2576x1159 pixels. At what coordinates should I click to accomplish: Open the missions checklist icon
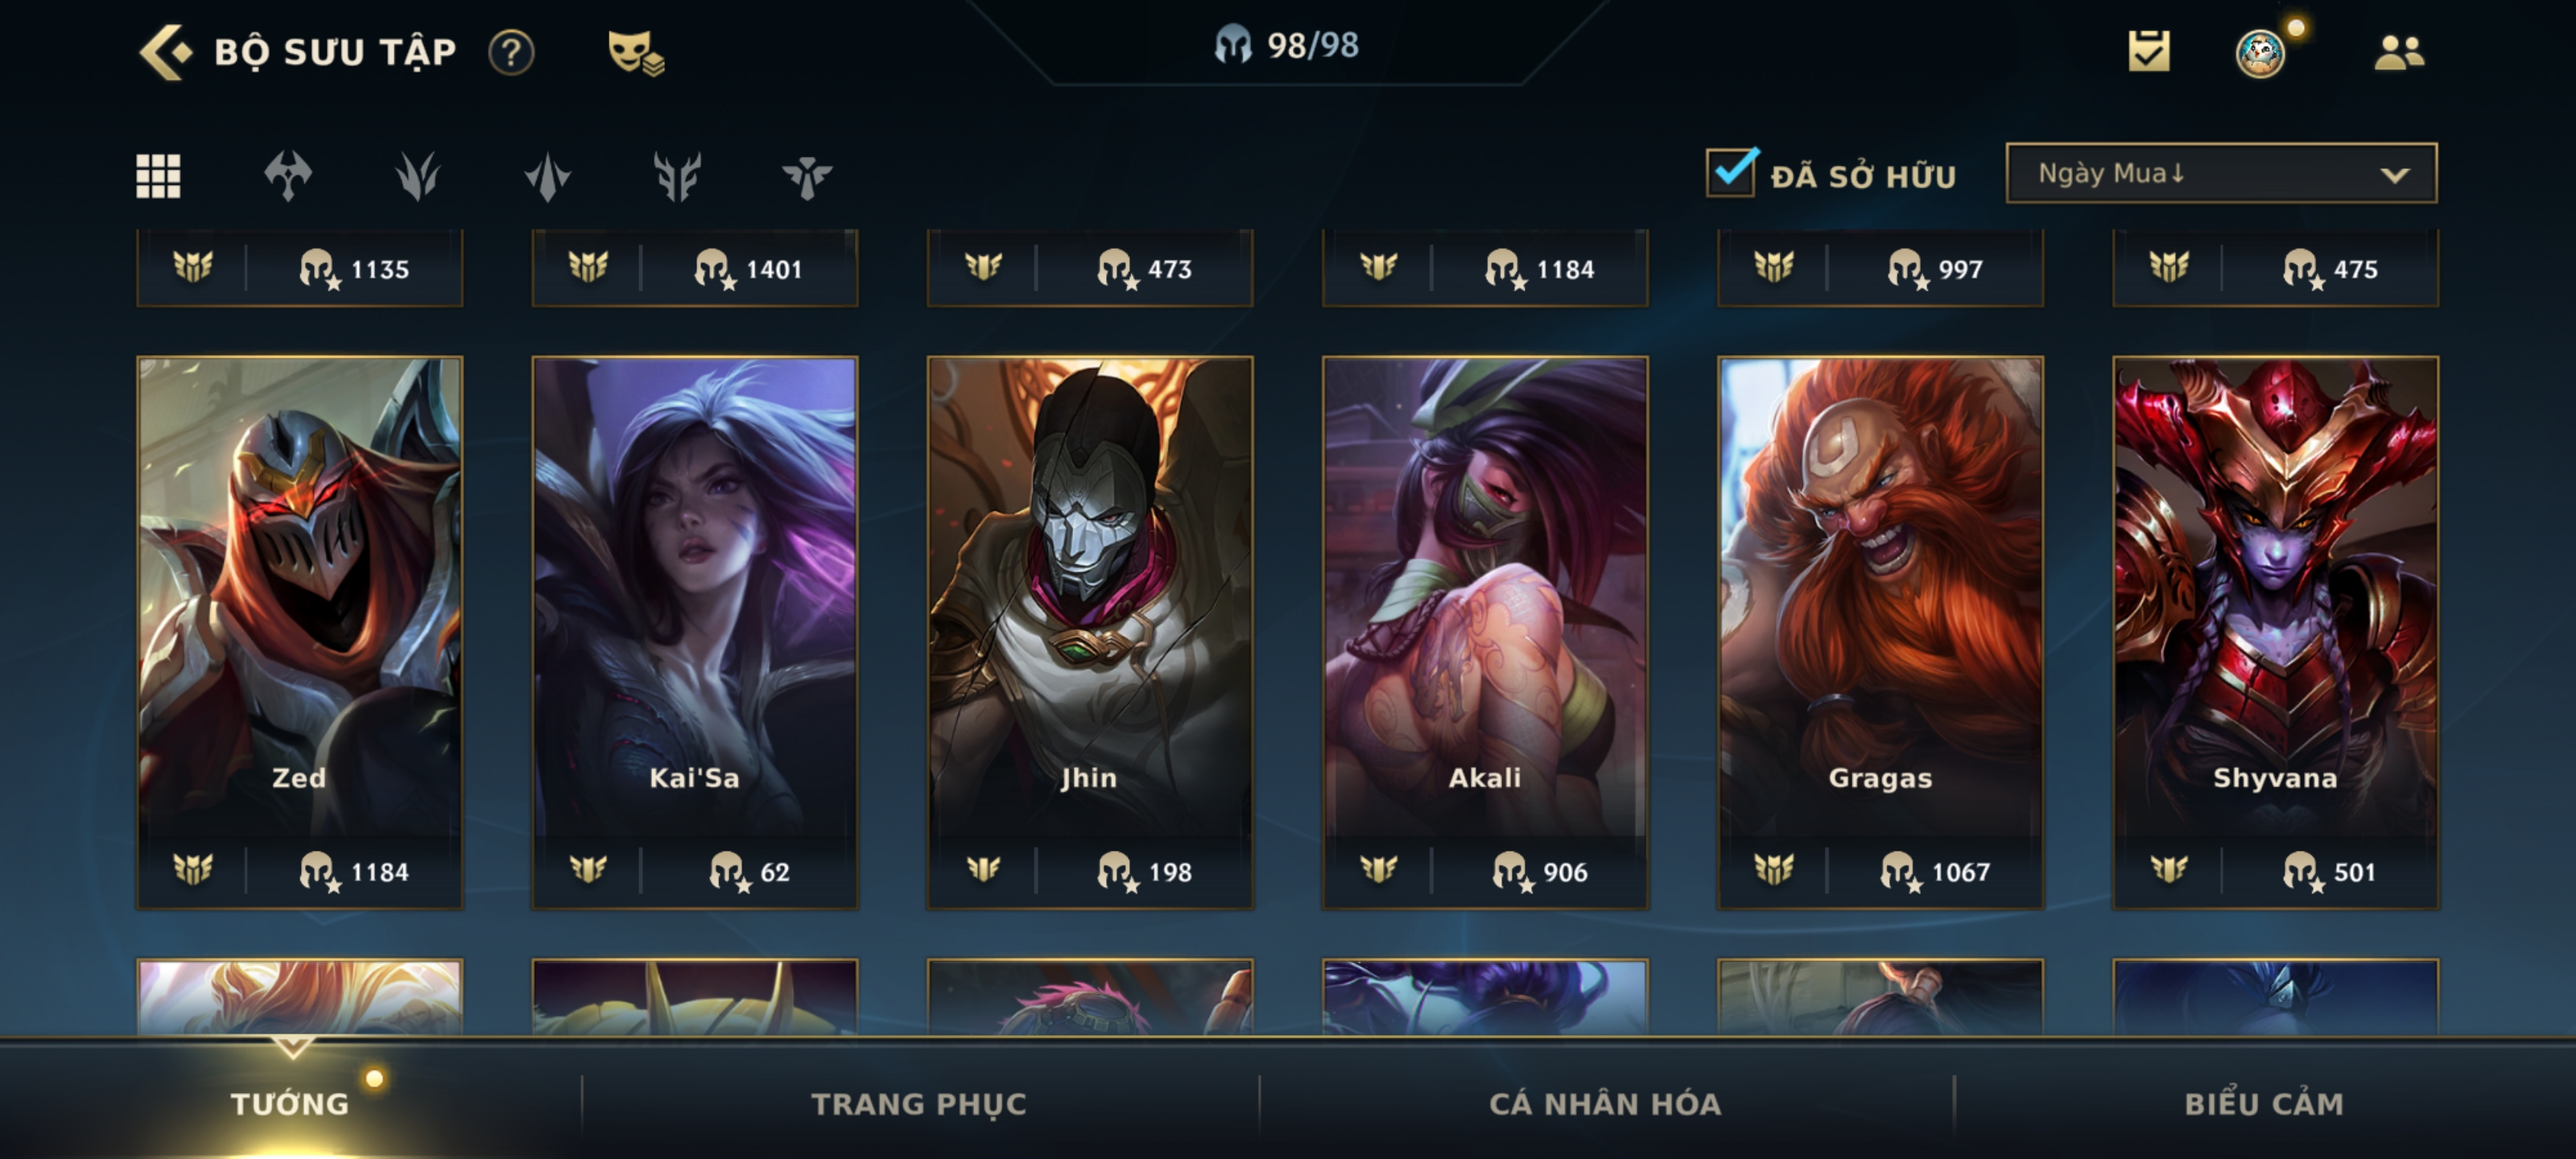pyautogui.click(x=2149, y=51)
